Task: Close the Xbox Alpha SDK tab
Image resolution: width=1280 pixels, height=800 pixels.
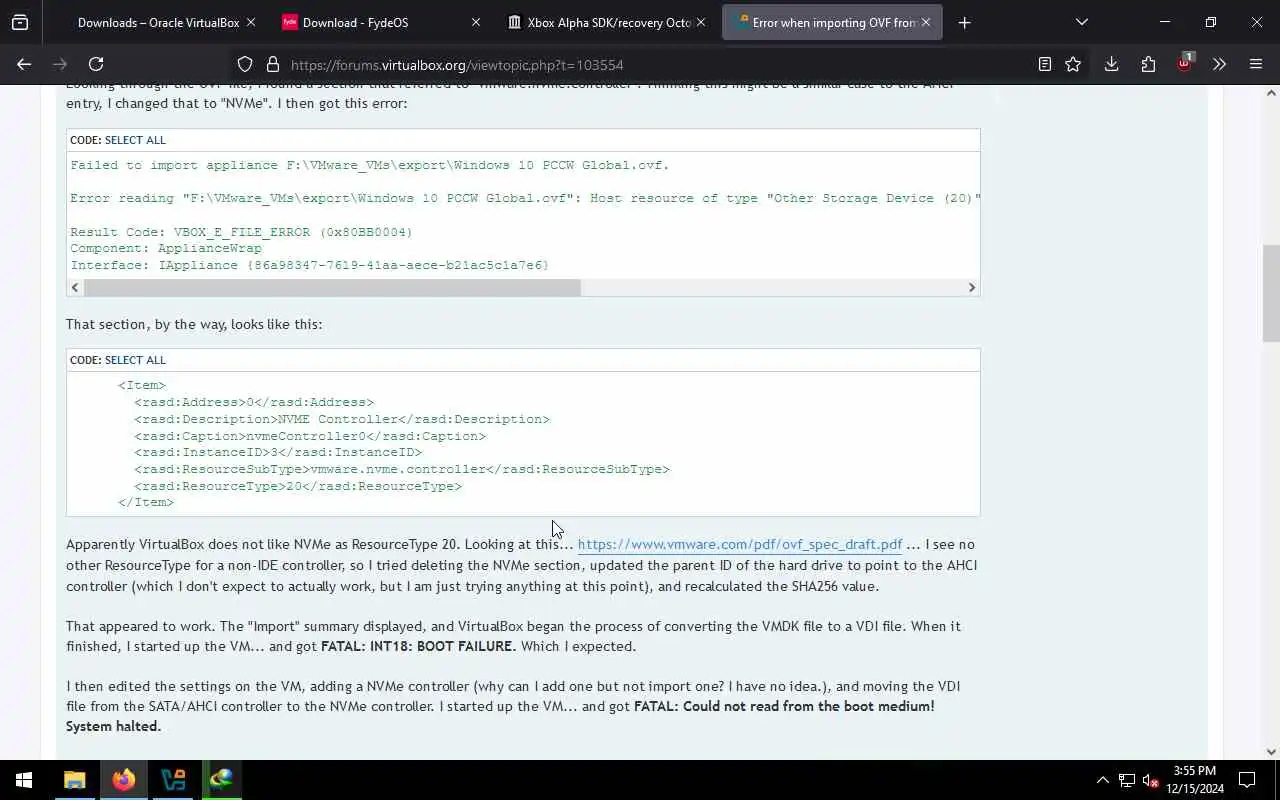Action: (700, 22)
